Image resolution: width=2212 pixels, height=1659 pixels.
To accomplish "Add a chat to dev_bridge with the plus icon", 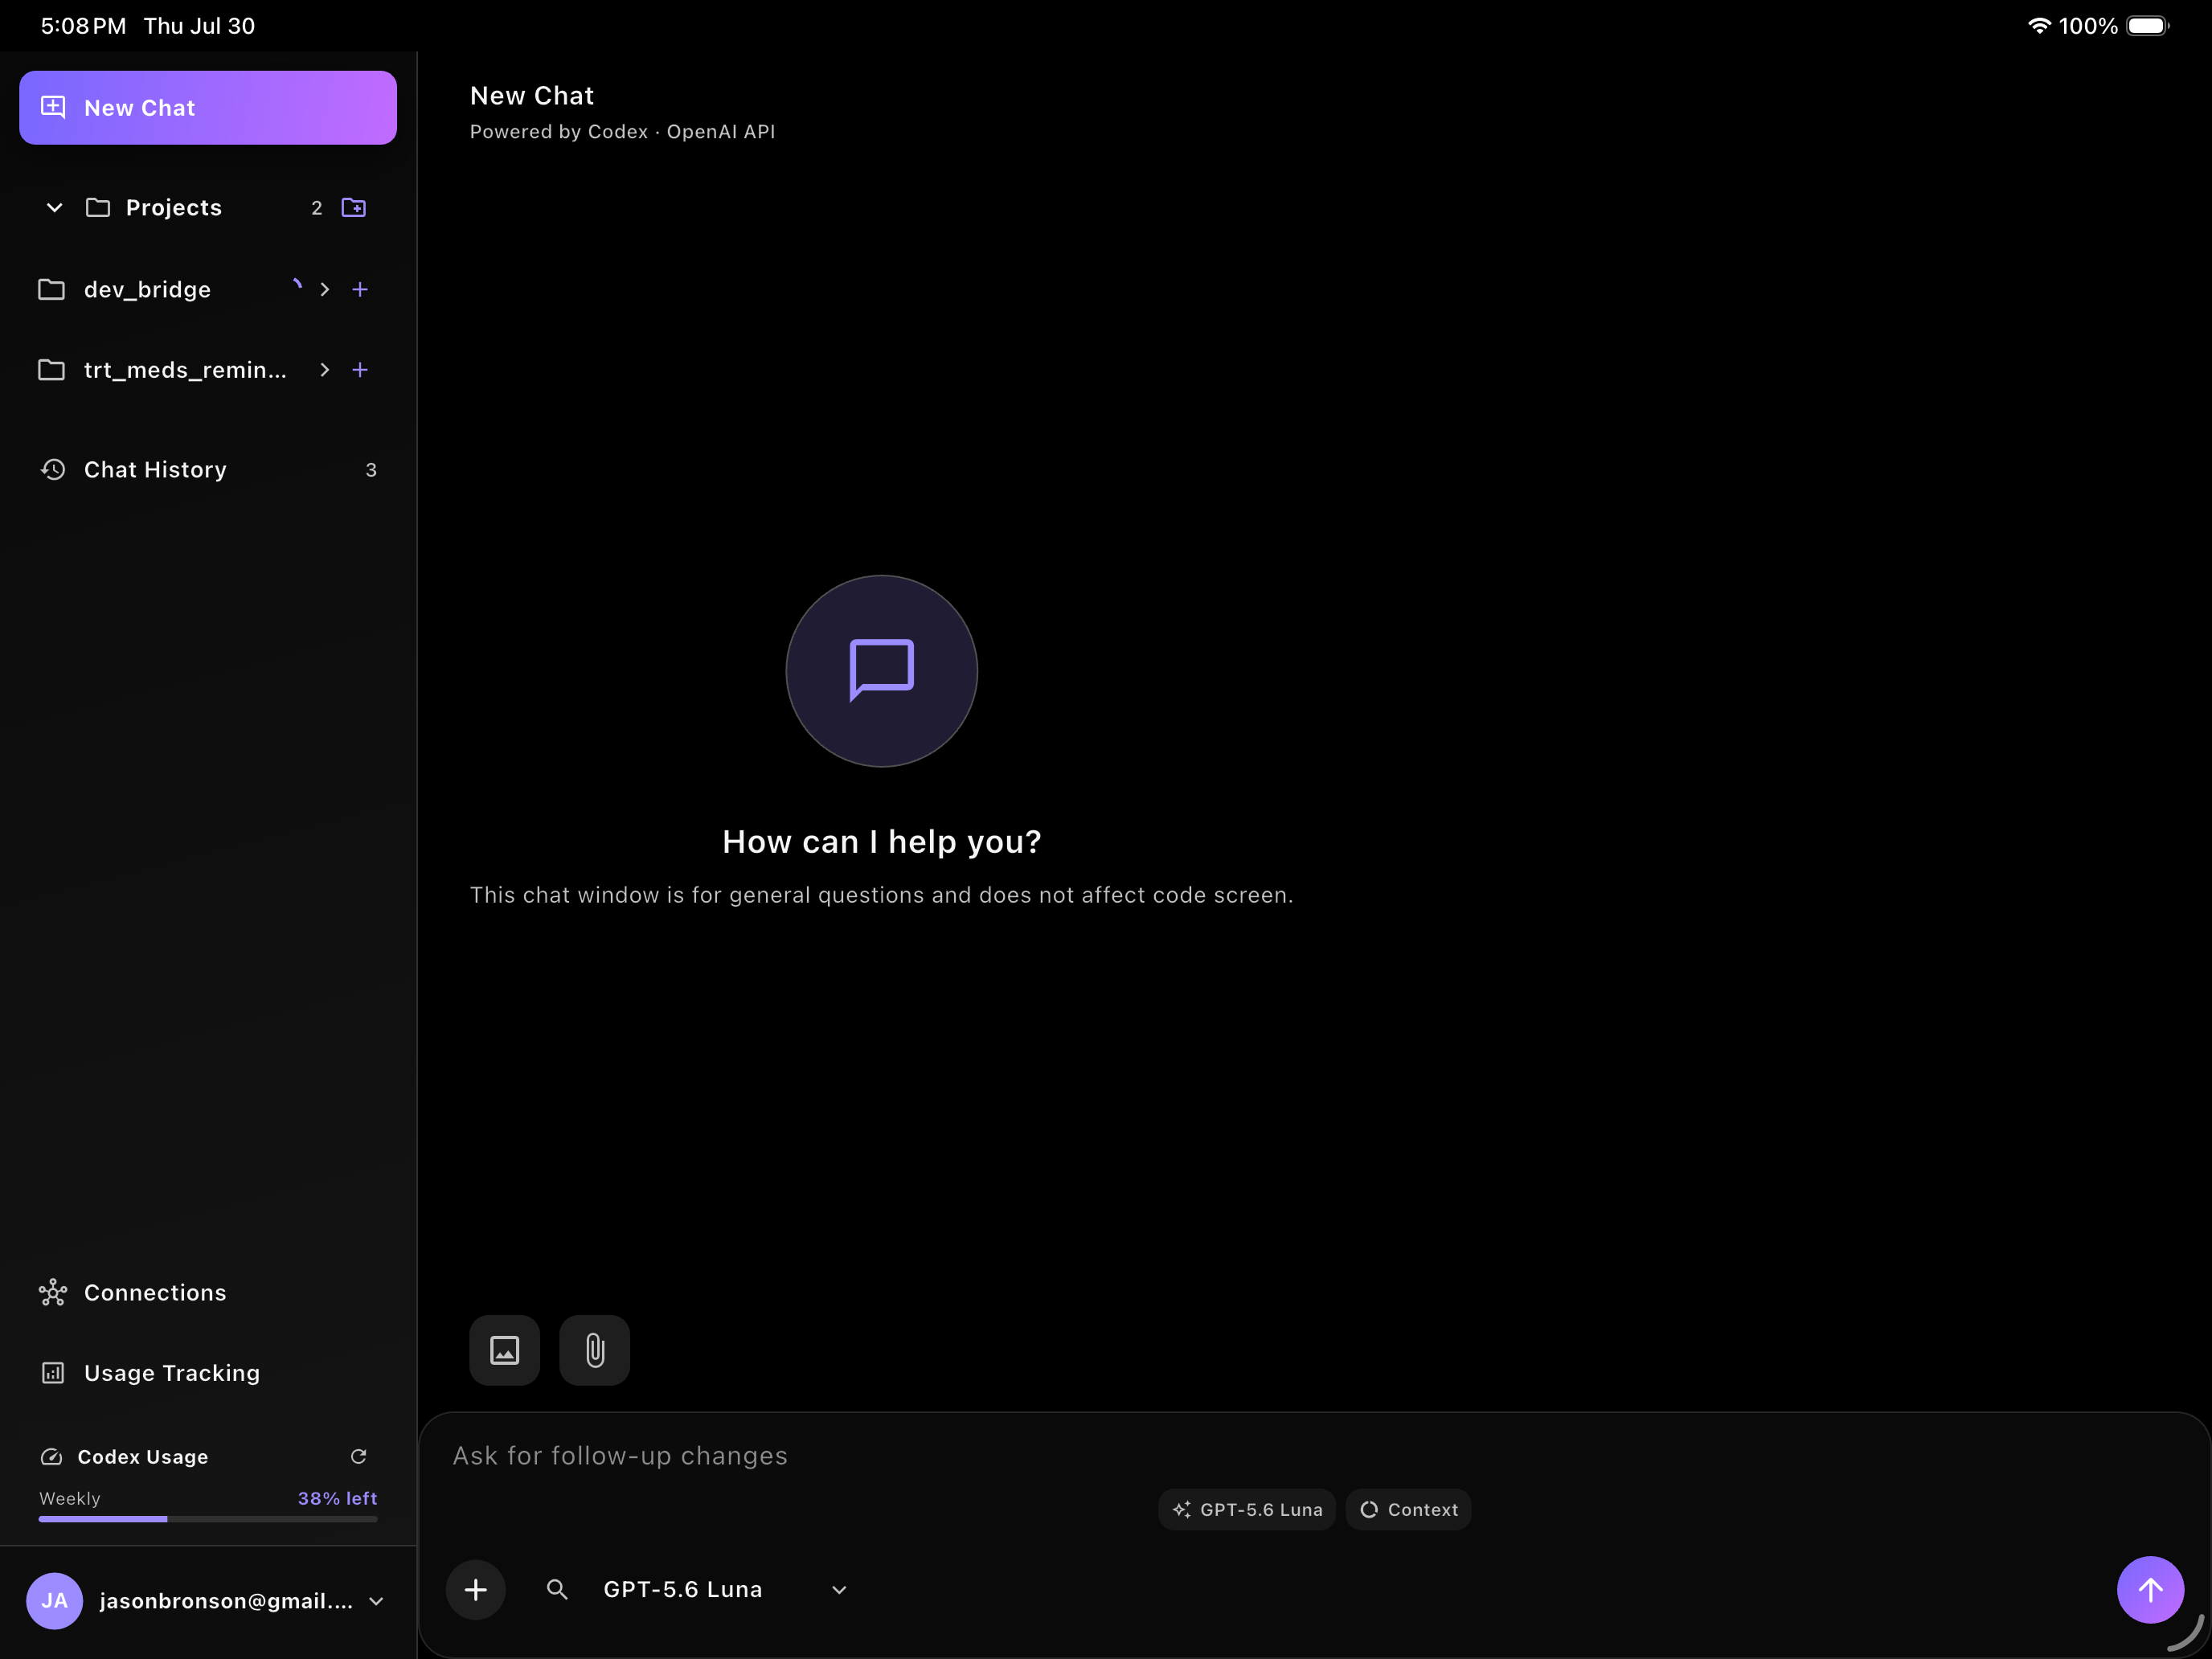I will pos(360,289).
